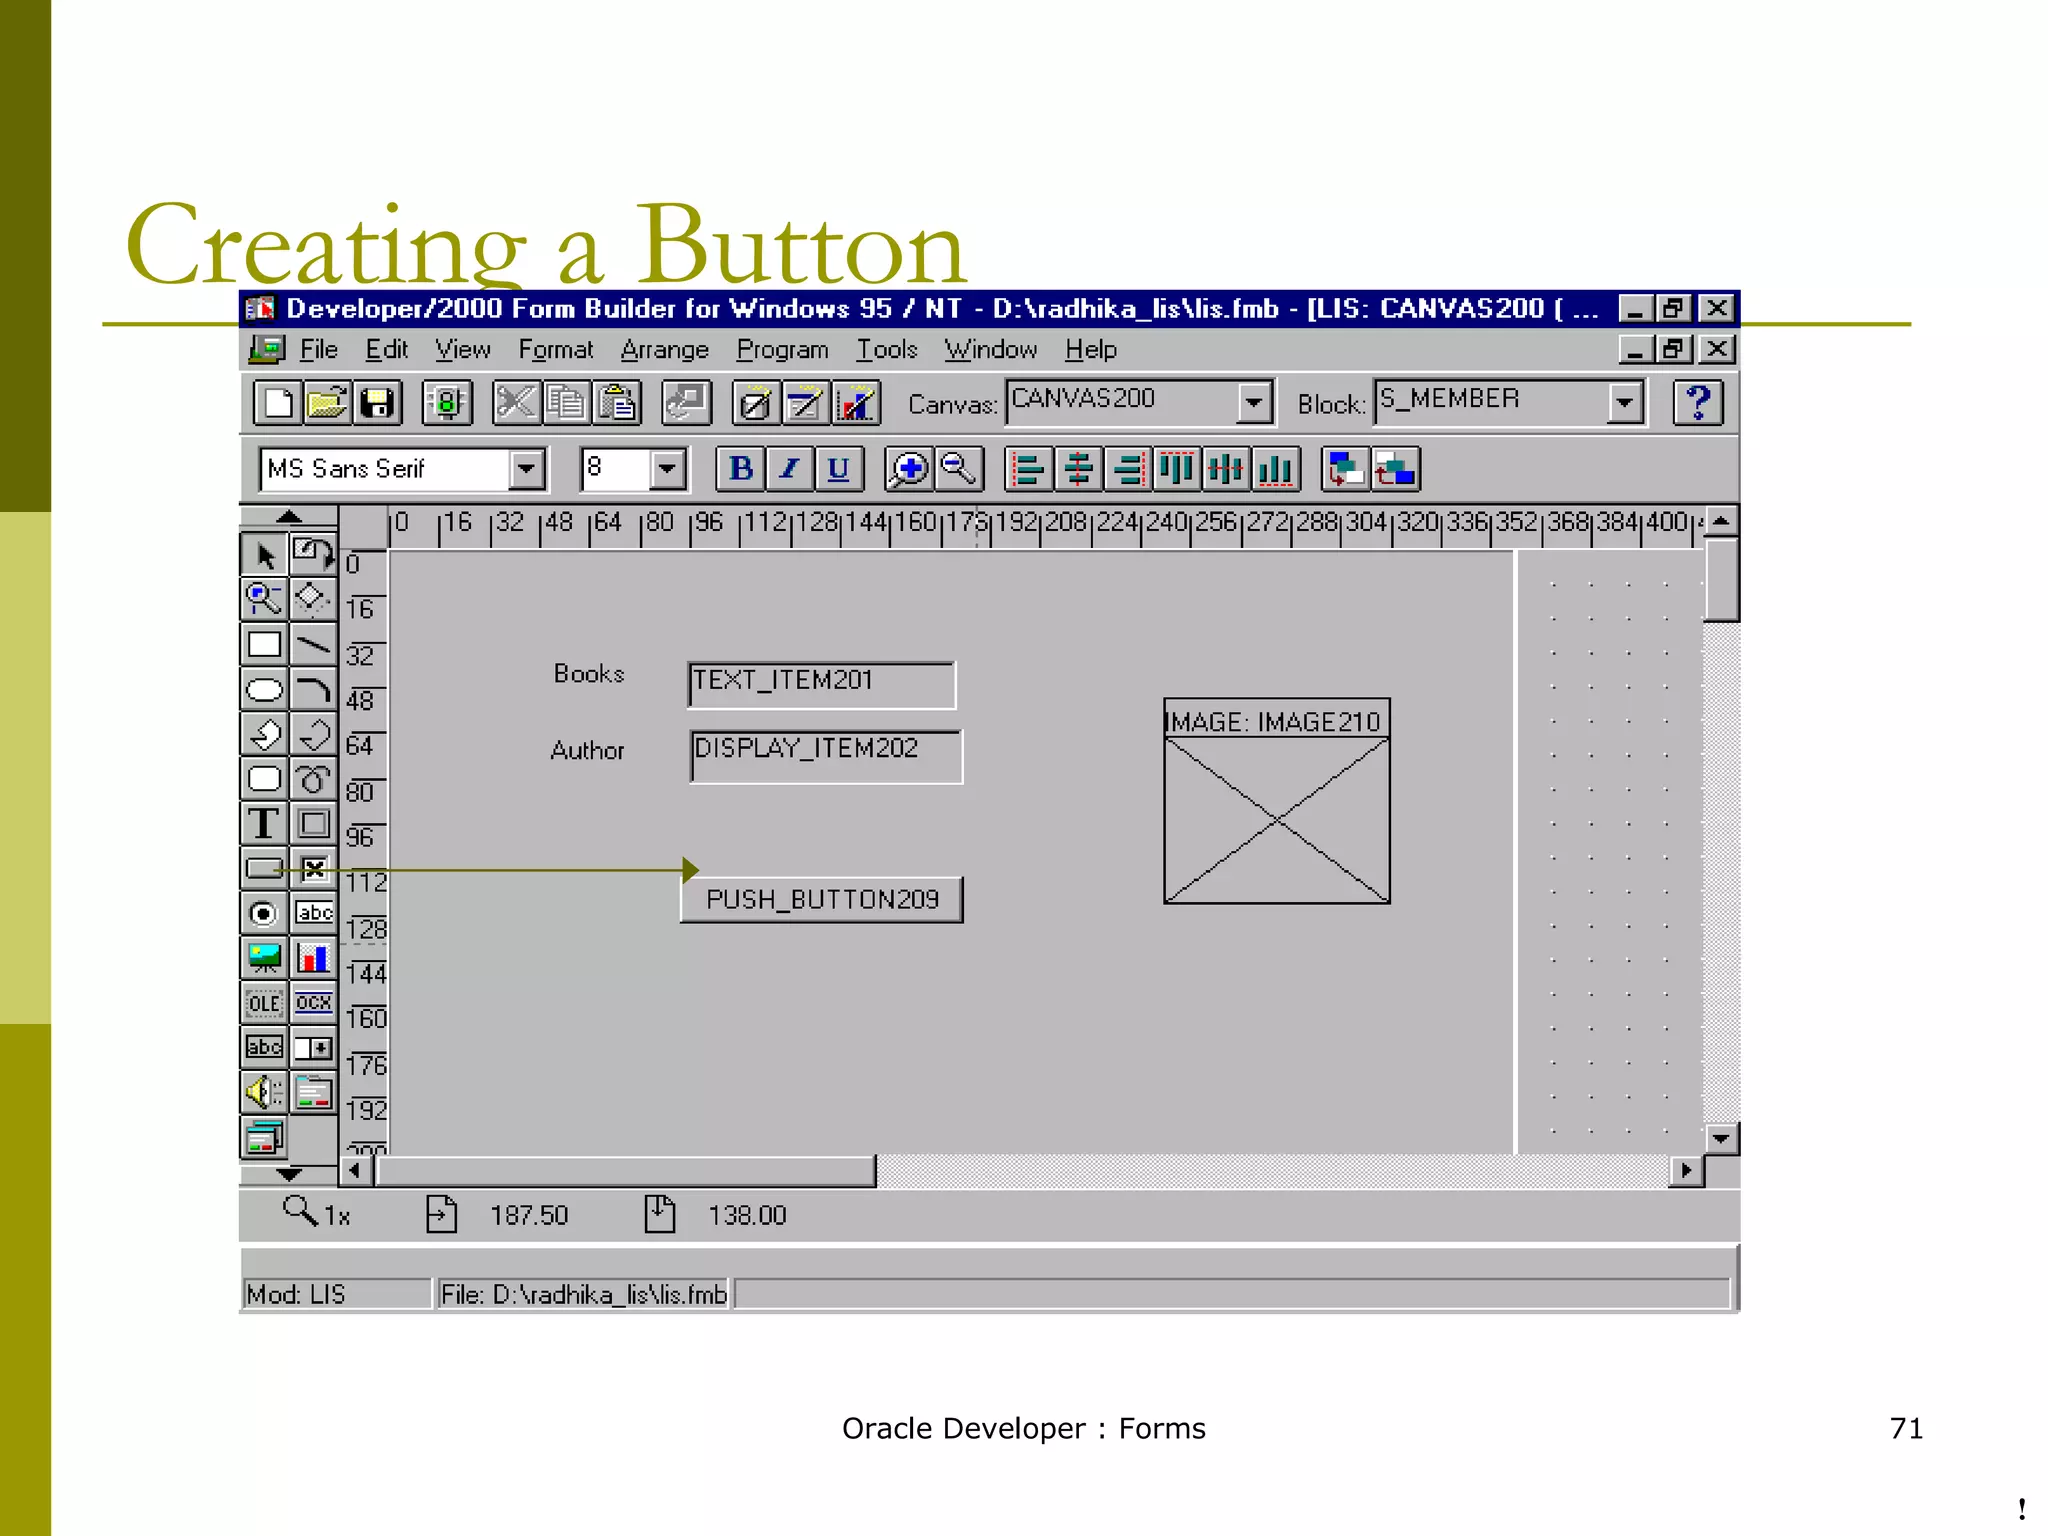The width and height of the screenshot is (2048, 1536).
Task: Open the Window menu
Action: (991, 350)
